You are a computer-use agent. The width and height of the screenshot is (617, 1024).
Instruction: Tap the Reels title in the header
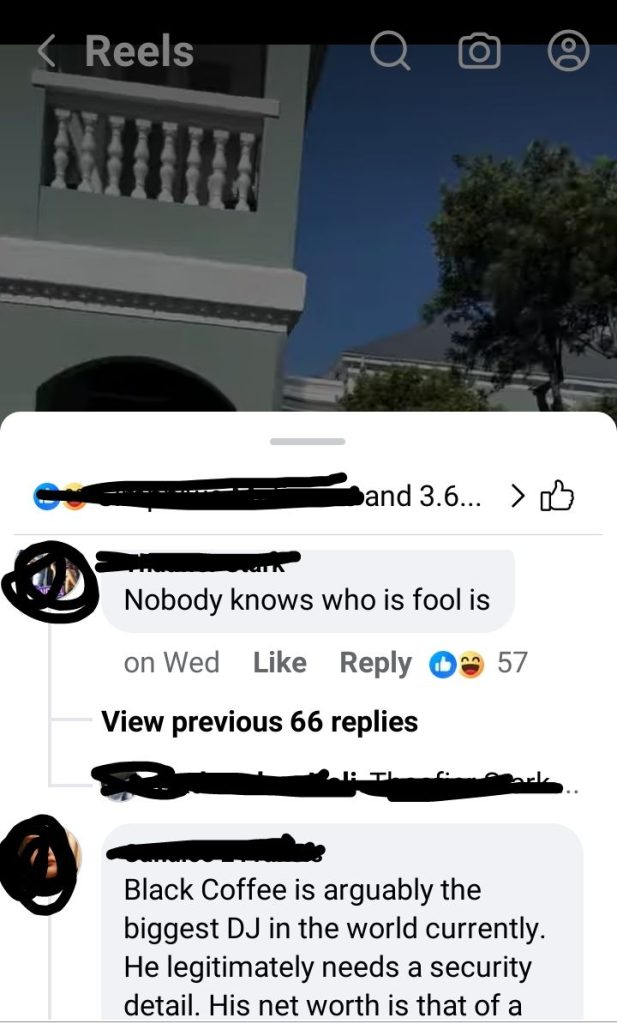(139, 51)
